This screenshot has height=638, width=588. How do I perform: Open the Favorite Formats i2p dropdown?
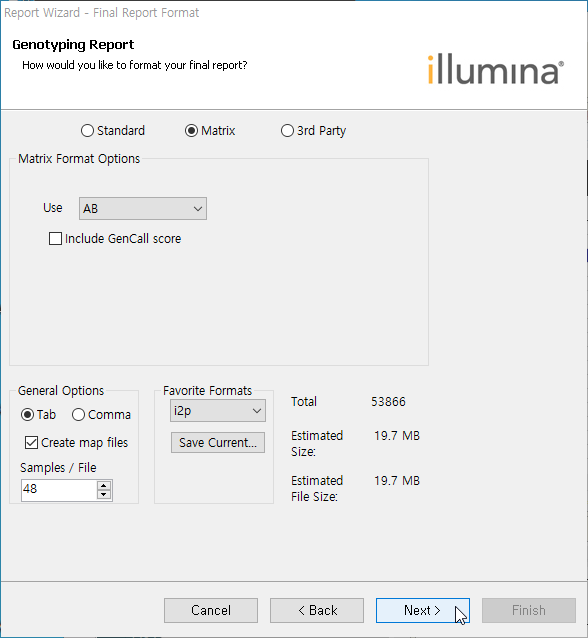[218, 411]
